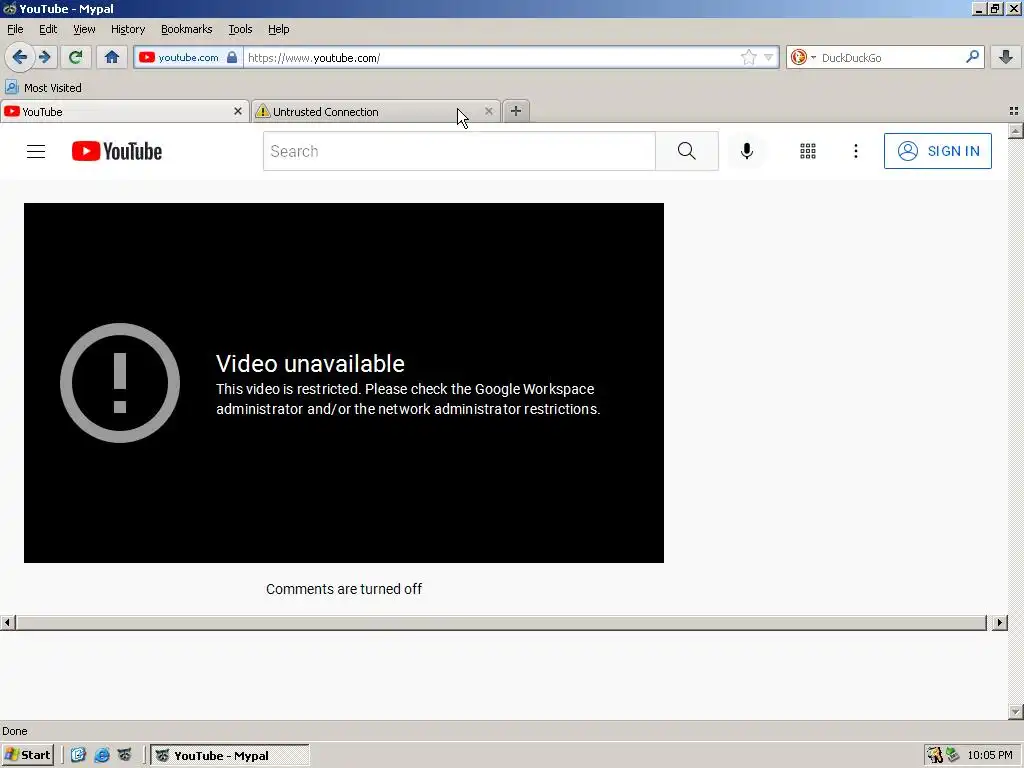Click the YouTube search magnifier button

686,152
